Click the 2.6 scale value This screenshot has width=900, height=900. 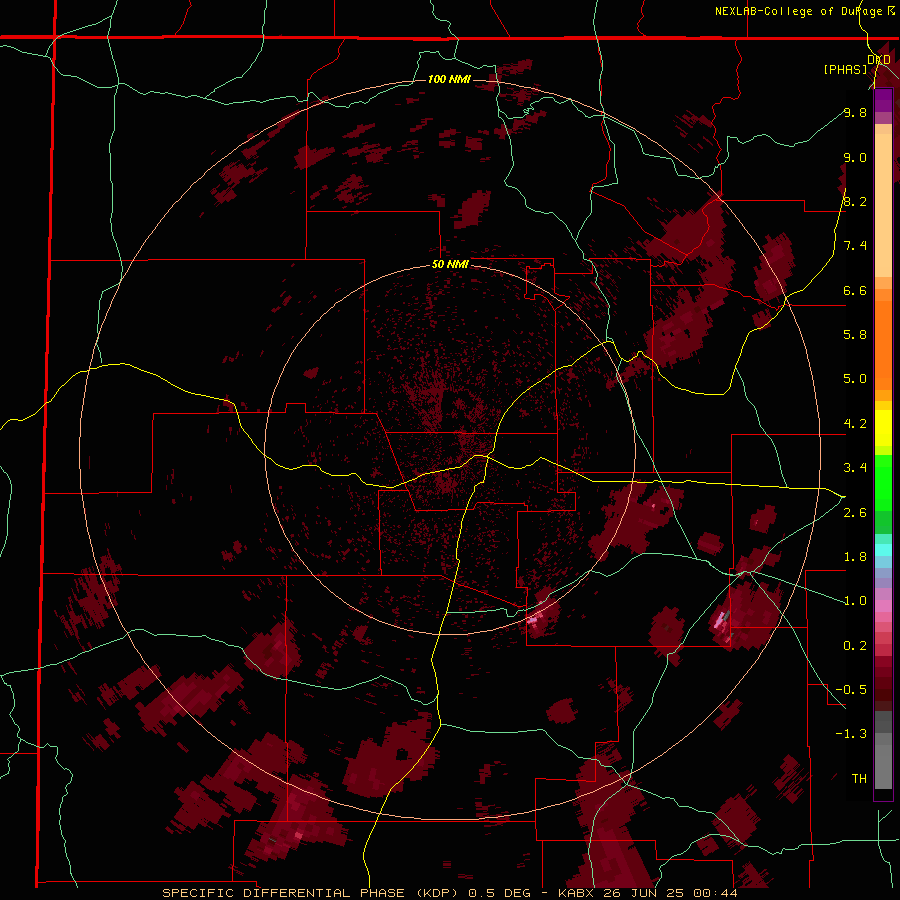855,513
